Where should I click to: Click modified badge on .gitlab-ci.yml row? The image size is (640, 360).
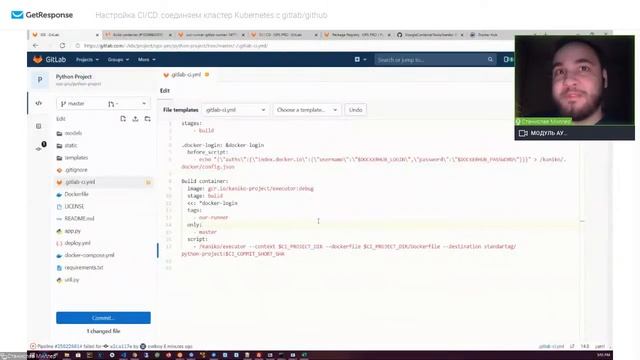pos(148,182)
